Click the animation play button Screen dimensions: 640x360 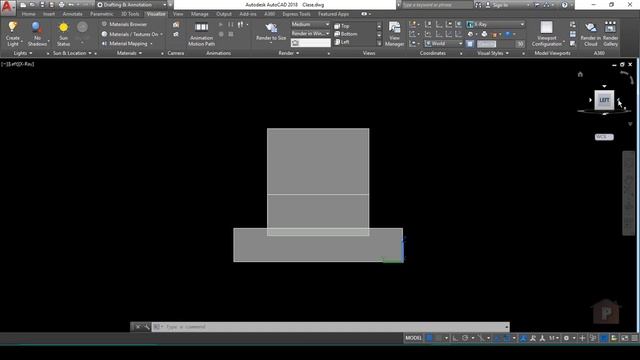tap(221, 25)
